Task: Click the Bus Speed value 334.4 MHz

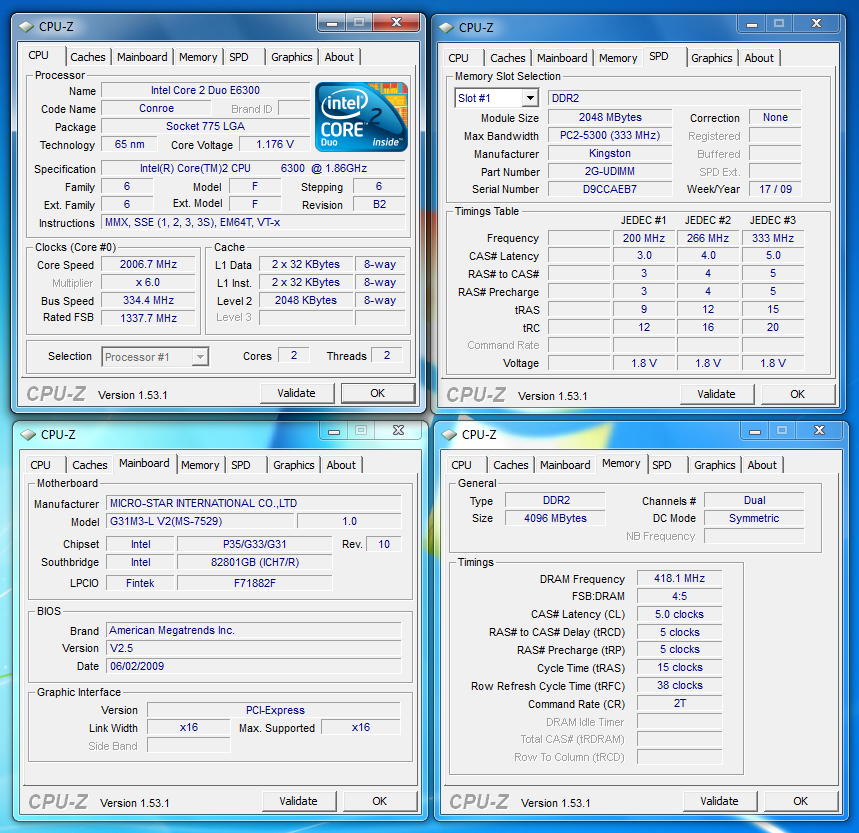Action: click(148, 301)
